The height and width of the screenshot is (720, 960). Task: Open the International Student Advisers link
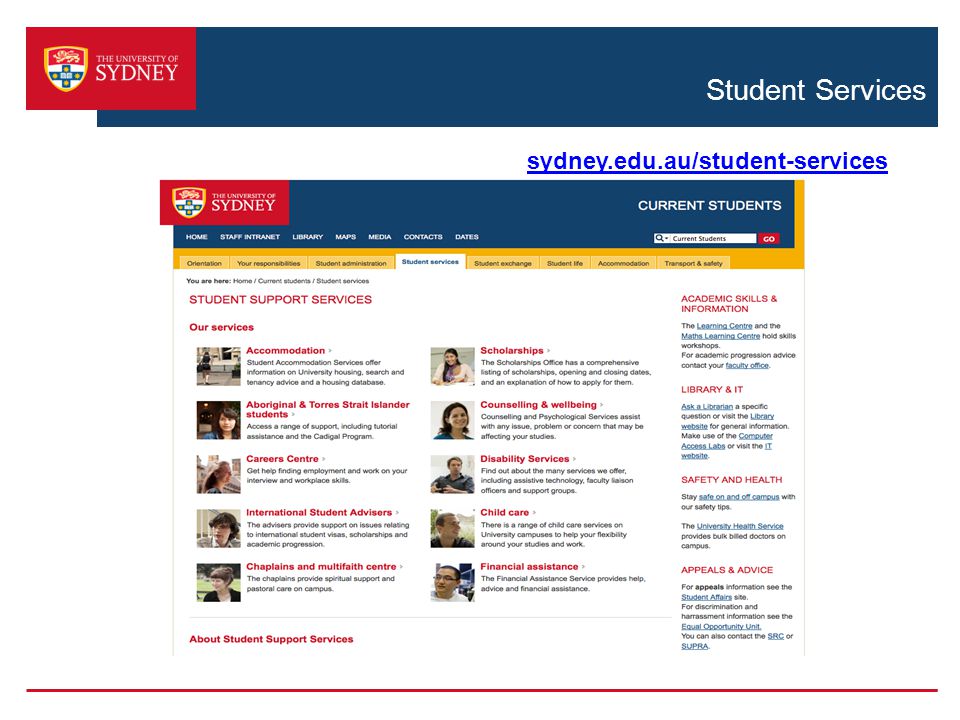coord(319,513)
